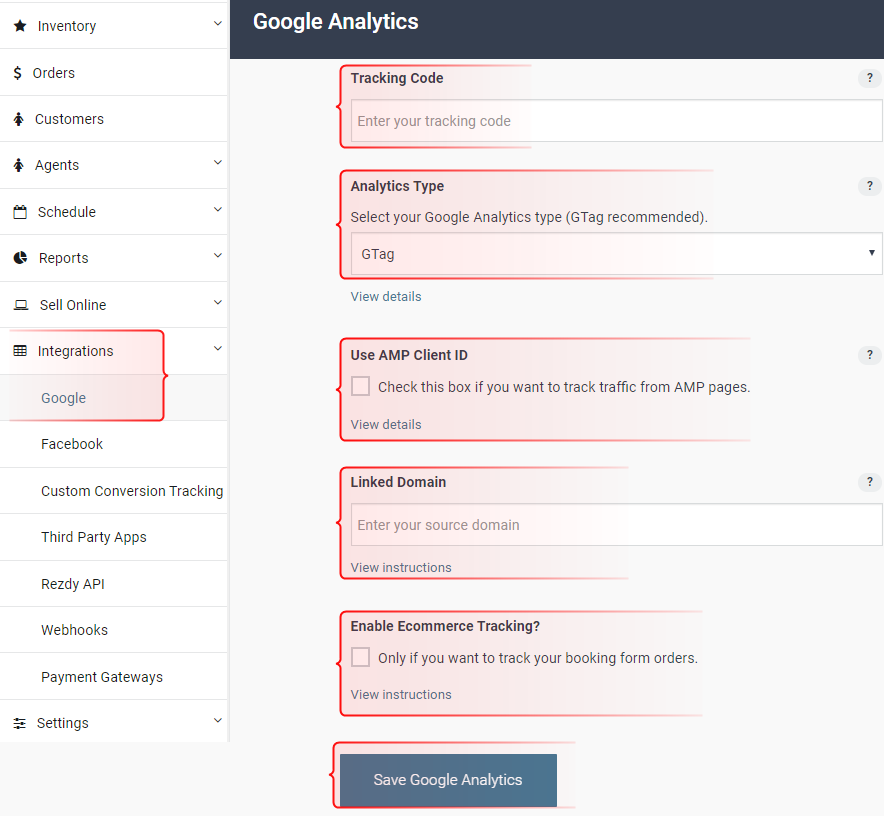Click the person icon beside Agents
The height and width of the screenshot is (816, 884).
click(19, 165)
